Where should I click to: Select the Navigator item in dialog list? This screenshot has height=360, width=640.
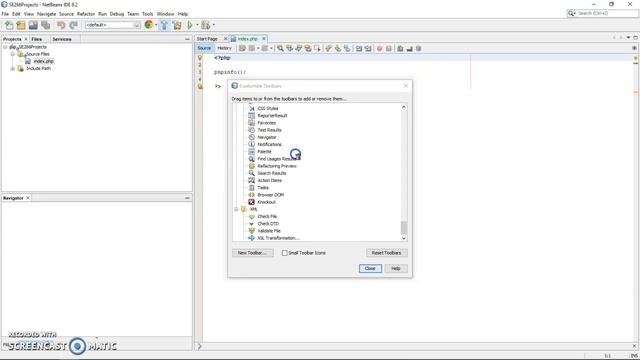(x=267, y=137)
